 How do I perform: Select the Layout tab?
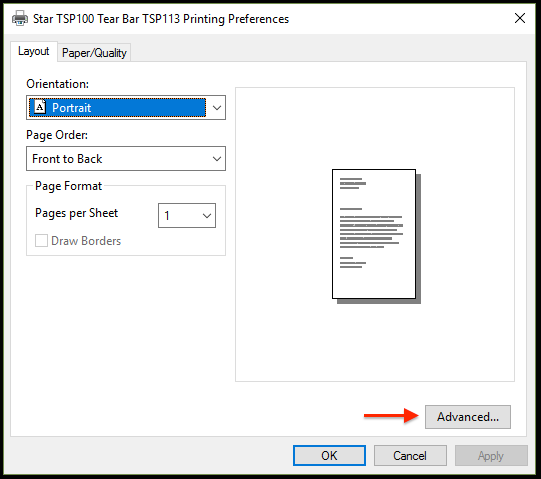[33, 51]
